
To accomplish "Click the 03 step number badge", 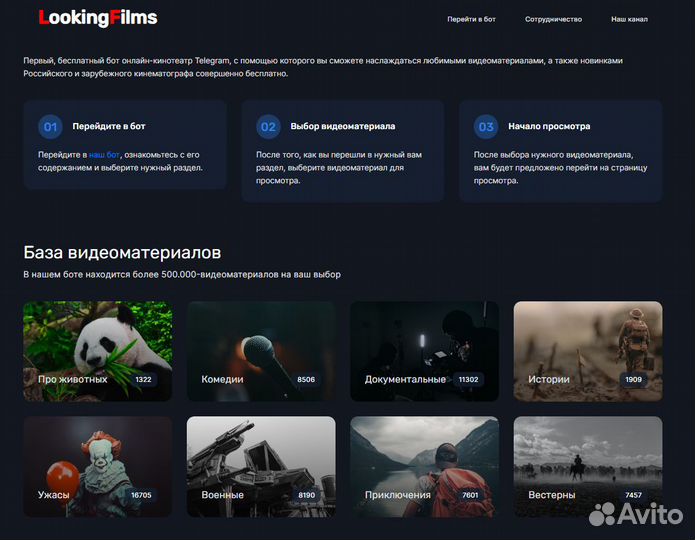I will (x=486, y=127).
